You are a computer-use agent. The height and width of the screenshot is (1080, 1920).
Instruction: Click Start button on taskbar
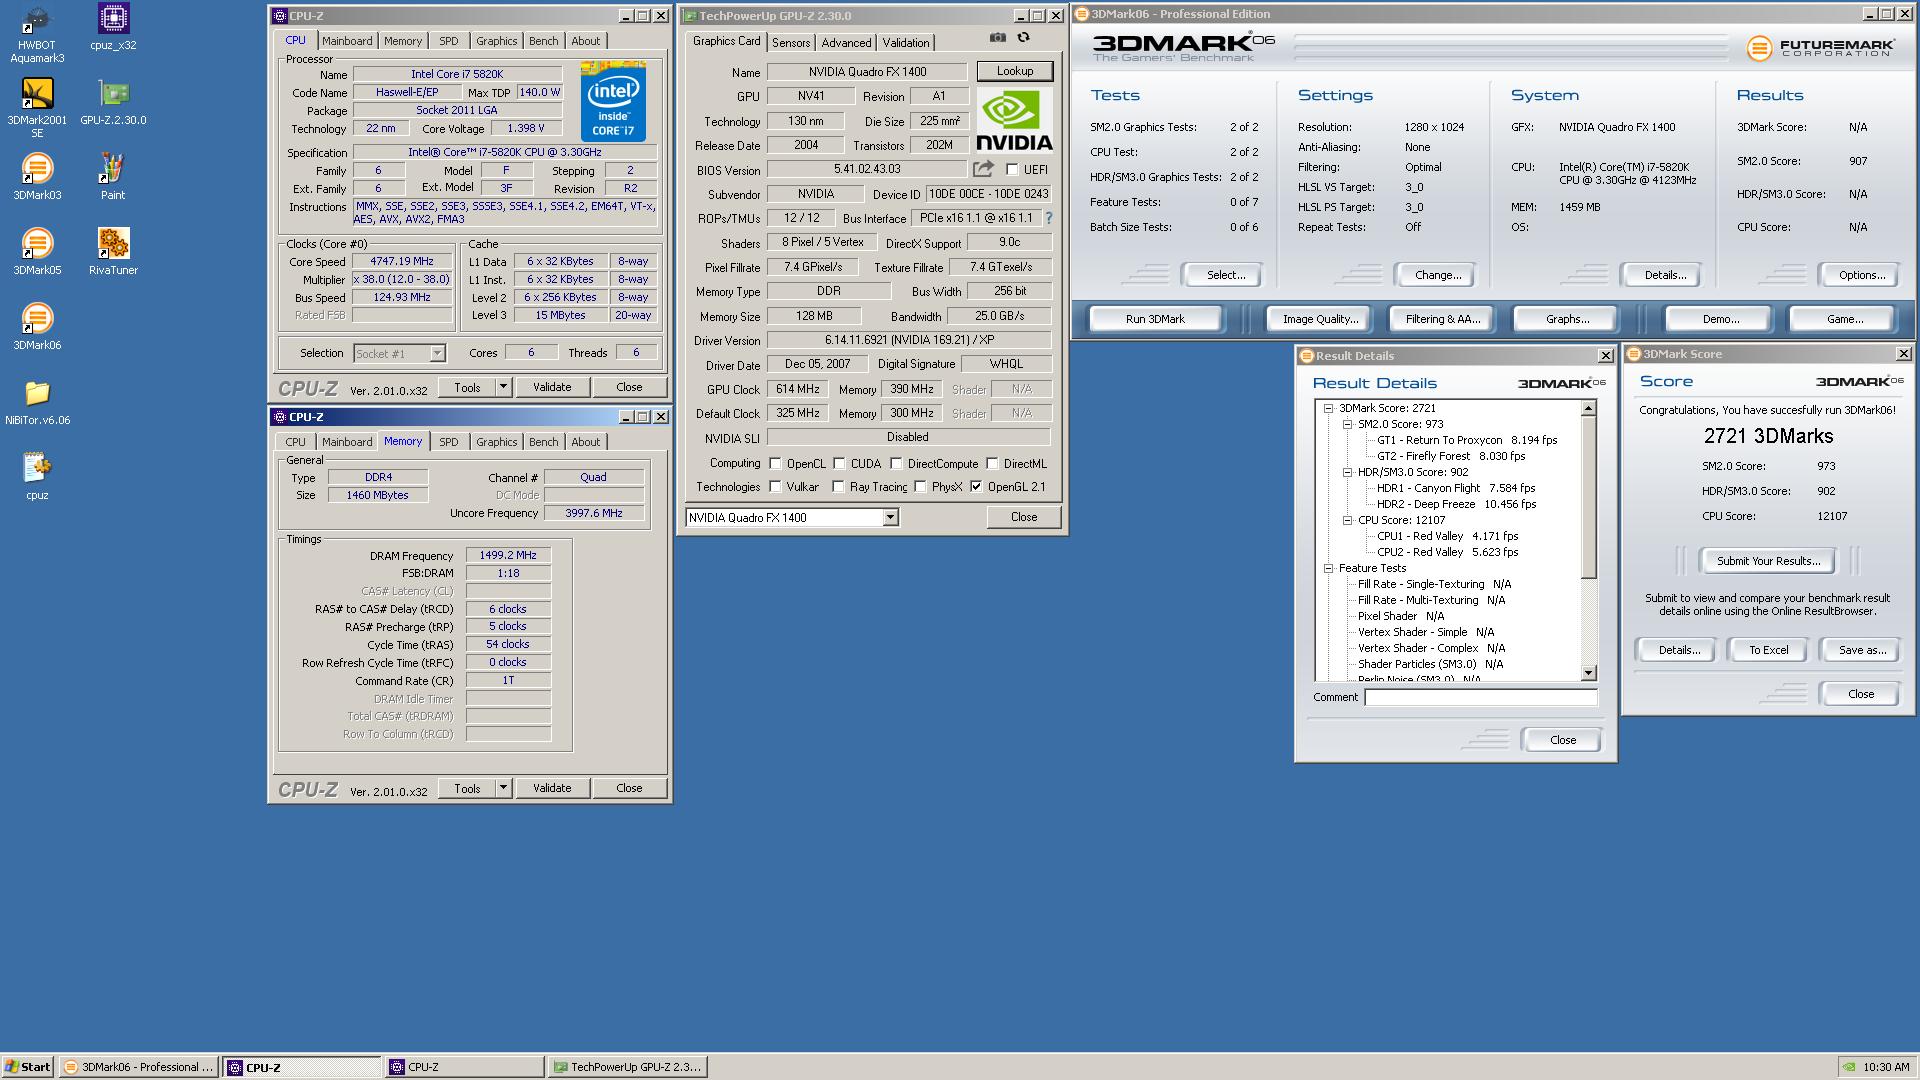pos(28,1067)
